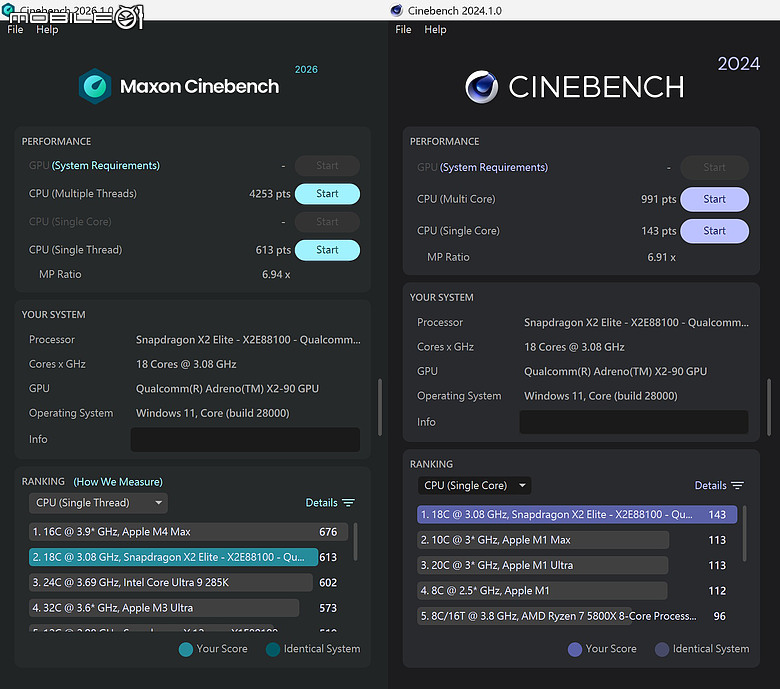Select 8C Apple M1 ranking row
Image resolution: width=780 pixels, height=689 pixels.
pos(542,591)
